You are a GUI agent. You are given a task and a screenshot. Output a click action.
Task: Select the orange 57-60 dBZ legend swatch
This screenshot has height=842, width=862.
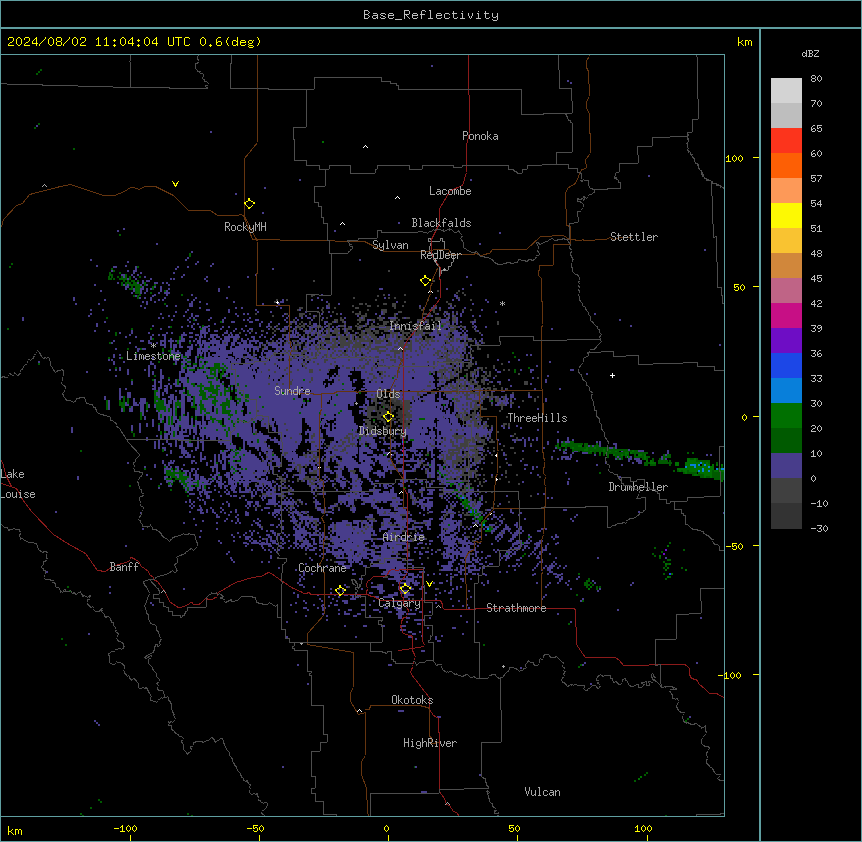point(786,165)
